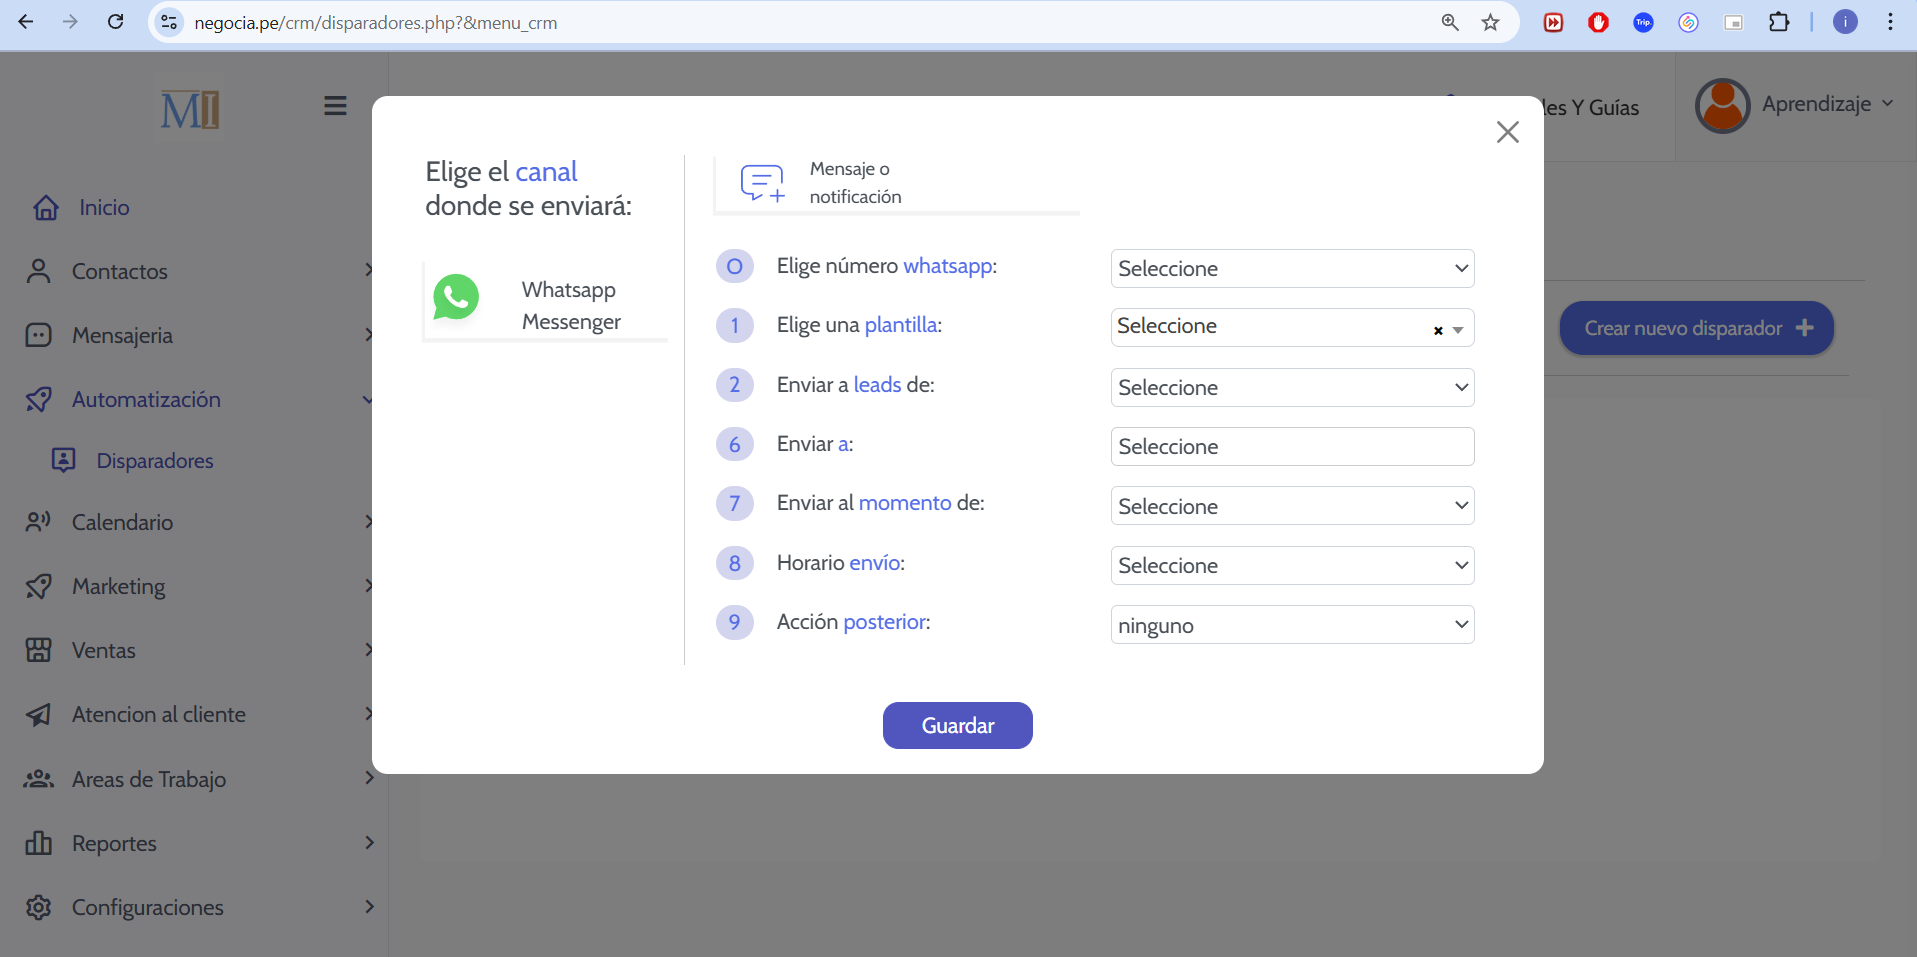Open the 'Horario envío' dropdown

(1291, 566)
